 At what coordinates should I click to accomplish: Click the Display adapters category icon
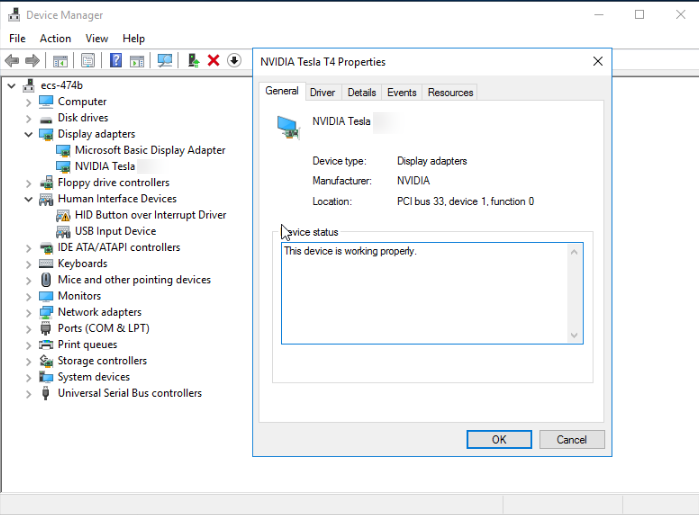(46, 134)
